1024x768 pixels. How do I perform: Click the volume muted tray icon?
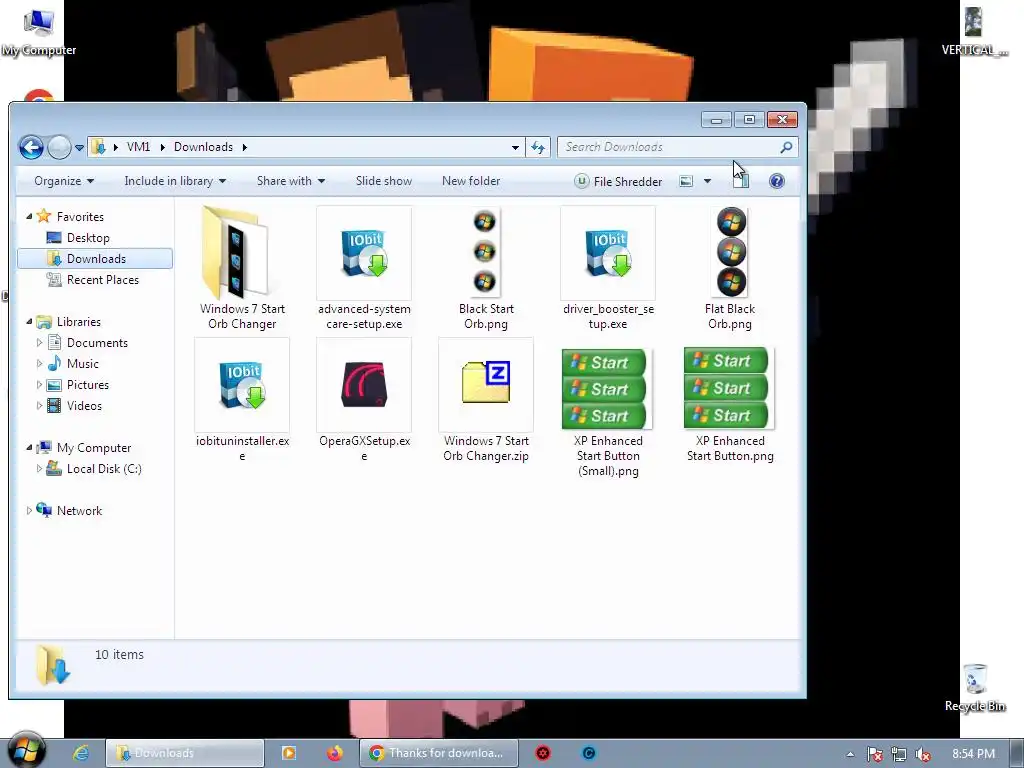tap(923, 754)
